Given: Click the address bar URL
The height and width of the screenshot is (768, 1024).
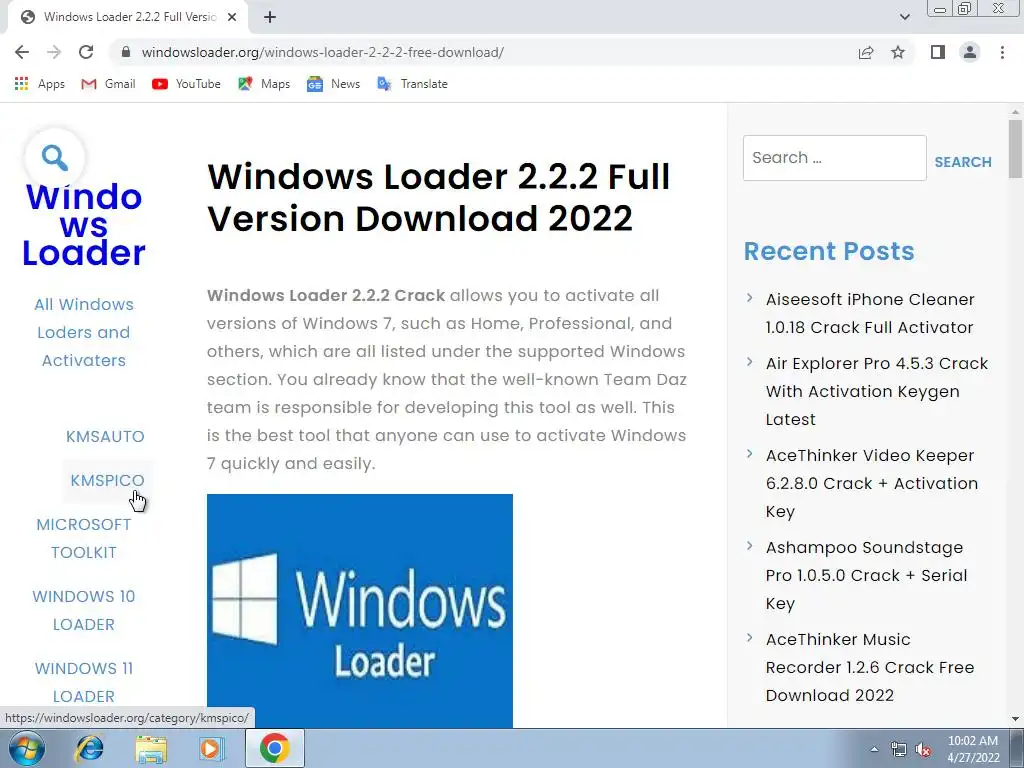Looking at the screenshot, I should coord(323,52).
